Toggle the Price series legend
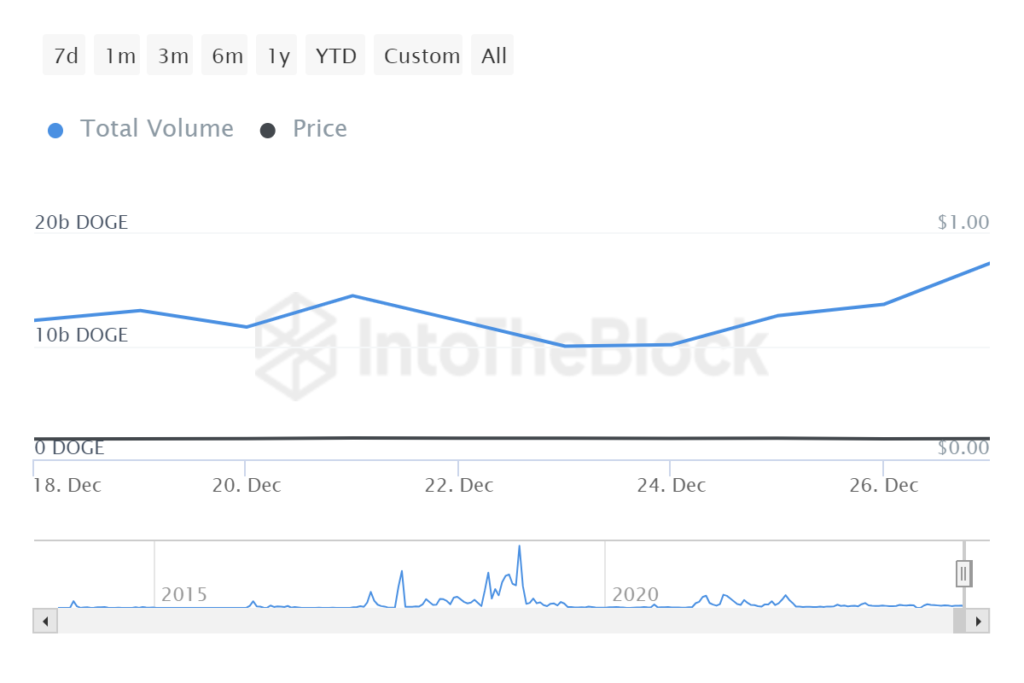The width and height of the screenshot is (1024, 683). (x=319, y=129)
